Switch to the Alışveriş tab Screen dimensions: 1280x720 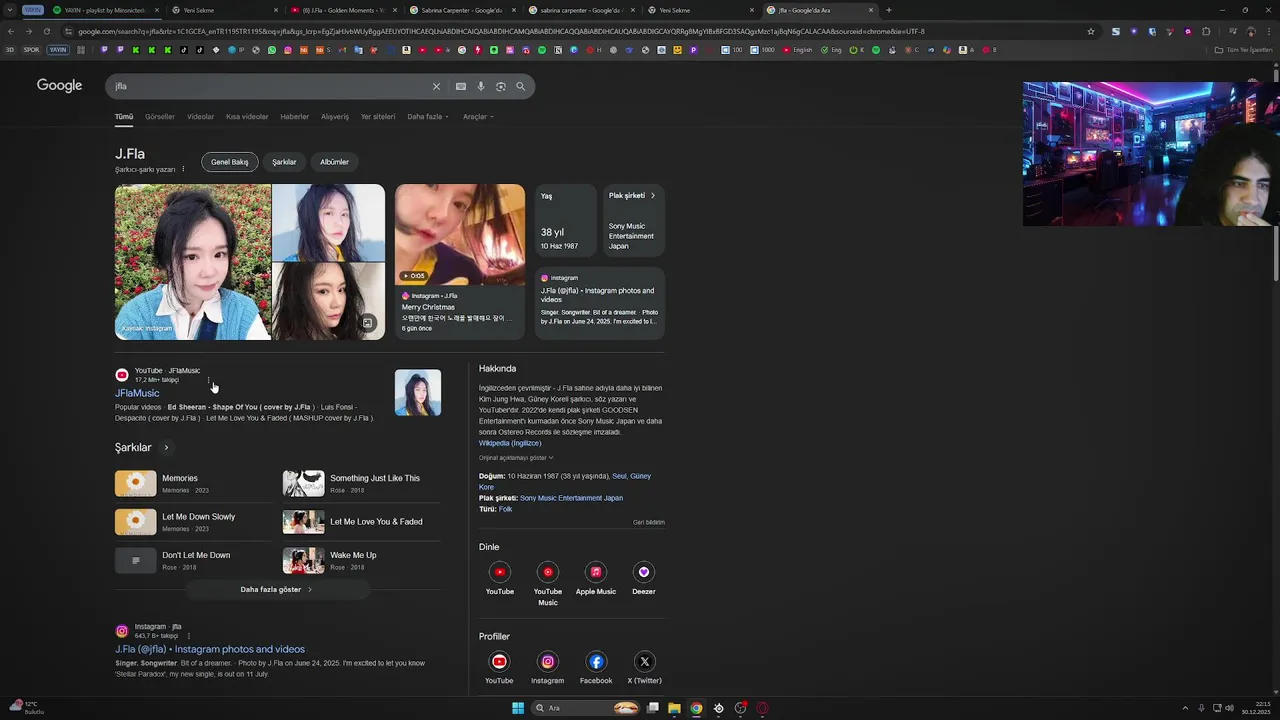[x=335, y=116]
